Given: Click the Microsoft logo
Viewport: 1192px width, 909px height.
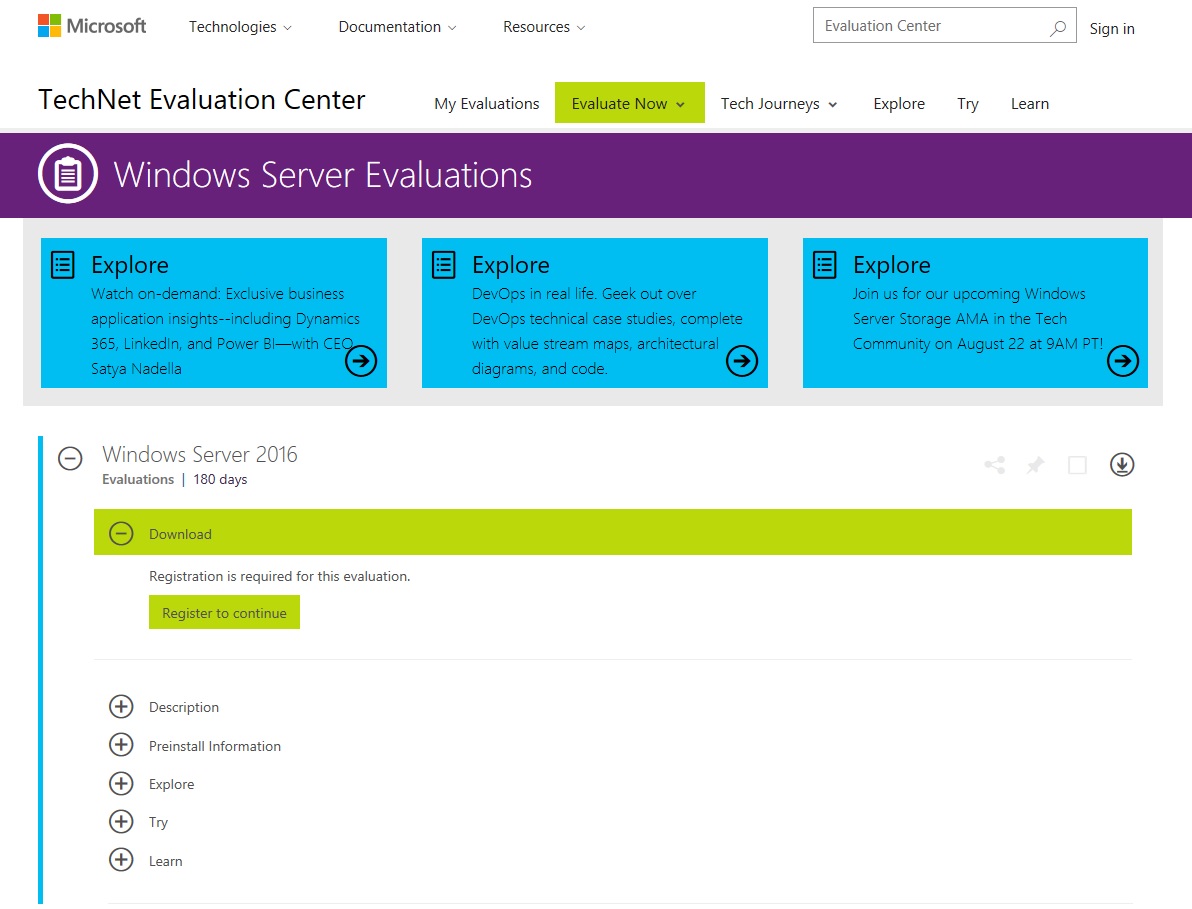Looking at the screenshot, I should coord(92,26).
